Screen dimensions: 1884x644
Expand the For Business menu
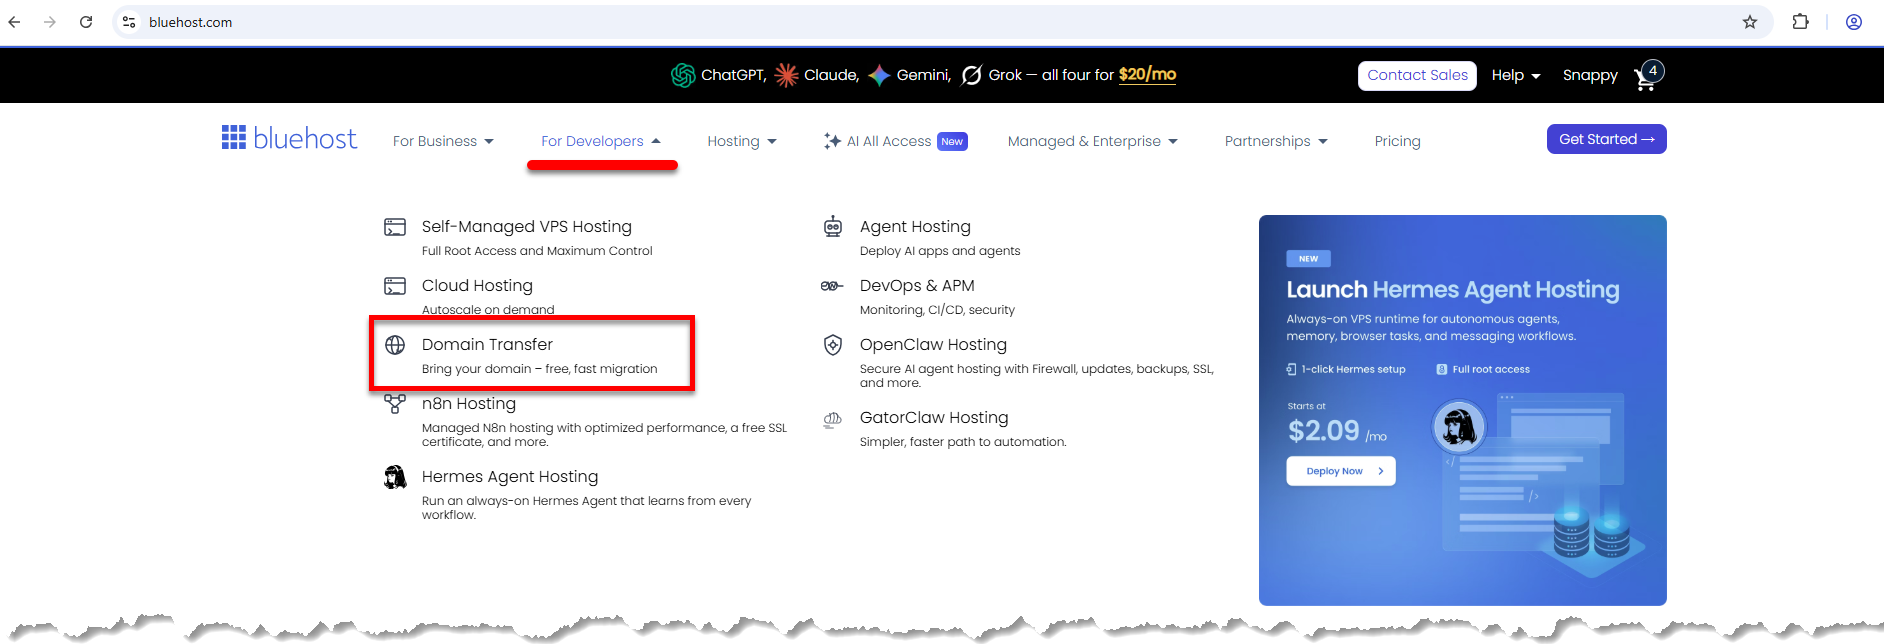pos(443,141)
